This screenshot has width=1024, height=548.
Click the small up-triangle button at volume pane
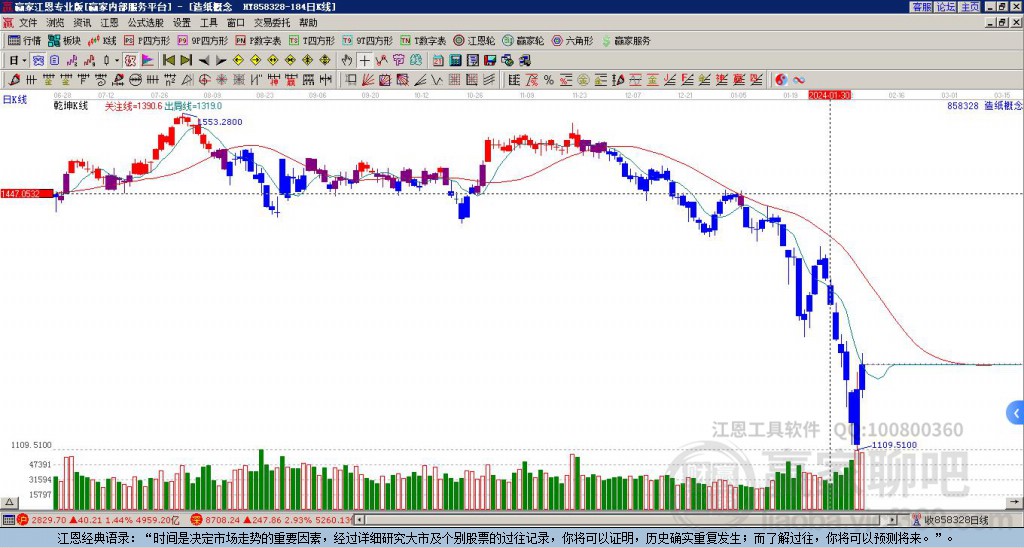[x=8, y=502]
